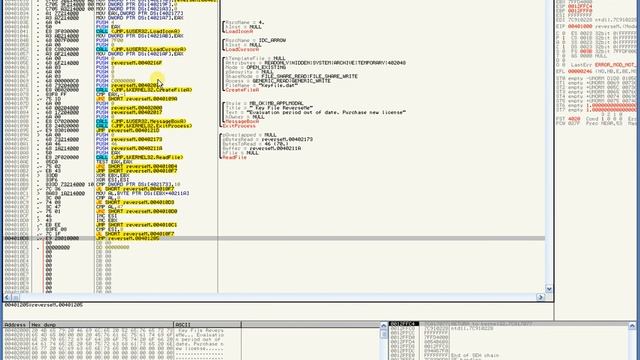Select JNZ SHORT reverseM.004010B4 line

(136, 167)
